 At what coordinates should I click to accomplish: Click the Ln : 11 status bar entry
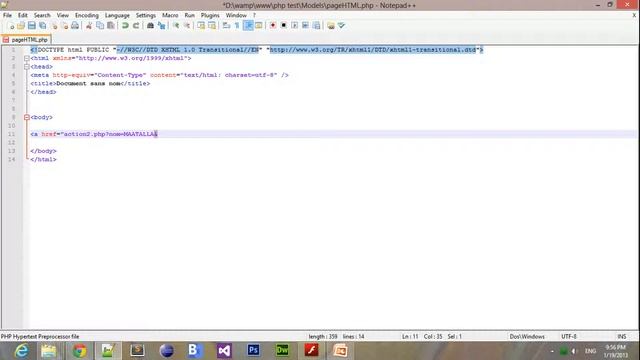(x=410, y=336)
